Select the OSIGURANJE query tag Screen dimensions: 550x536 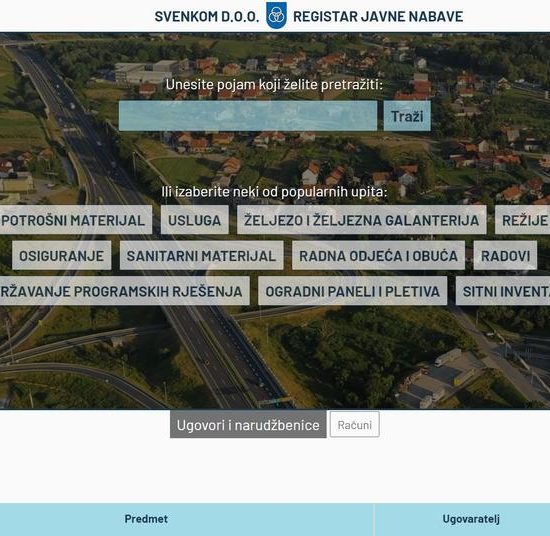62,255
